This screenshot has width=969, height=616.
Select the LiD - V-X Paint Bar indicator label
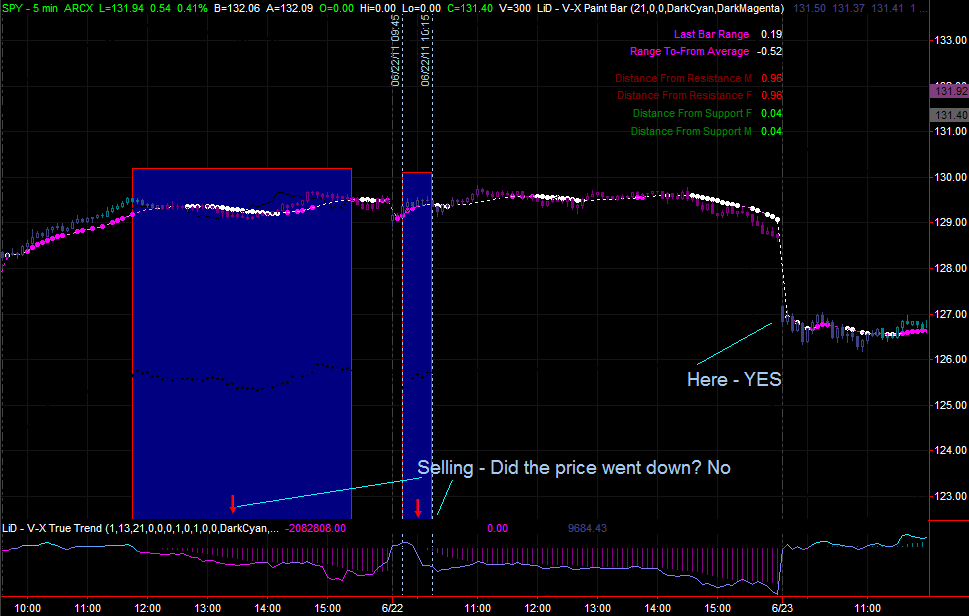coord(660,9)
